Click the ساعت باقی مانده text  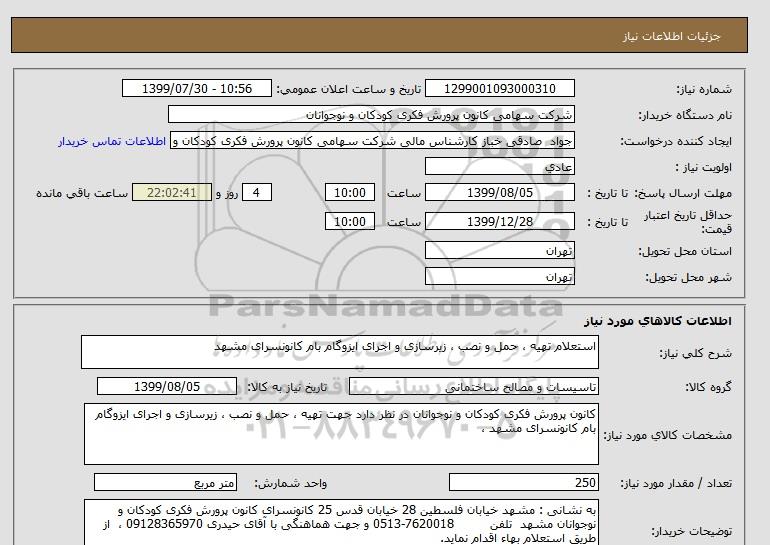tap(82, 193)
